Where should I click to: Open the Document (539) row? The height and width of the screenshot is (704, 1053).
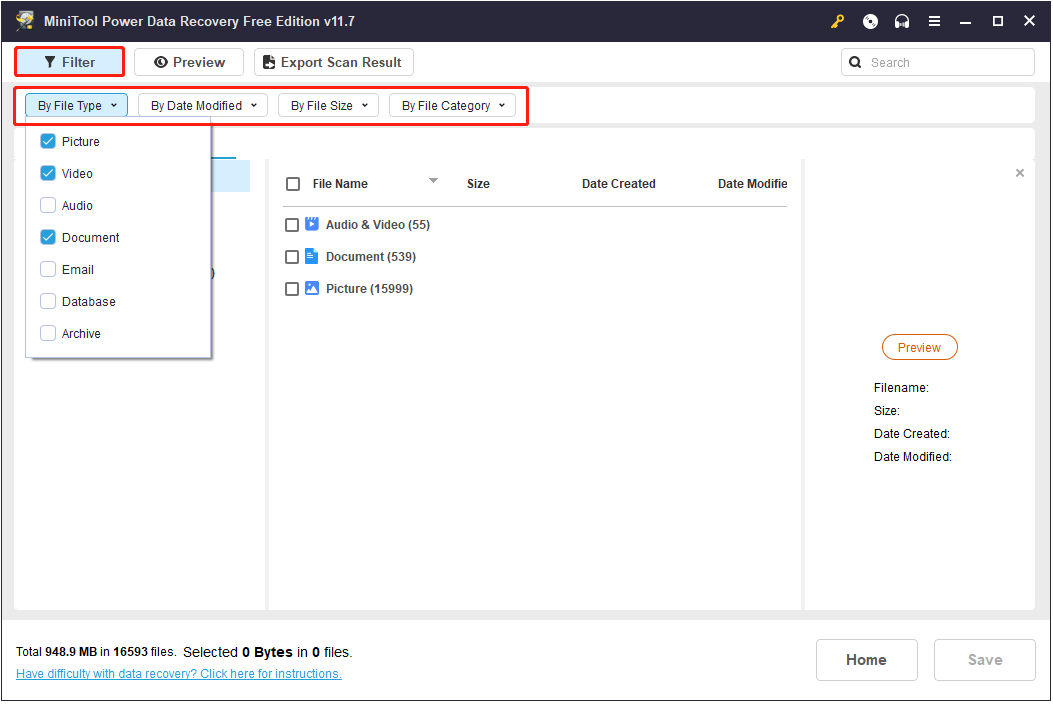371,257
